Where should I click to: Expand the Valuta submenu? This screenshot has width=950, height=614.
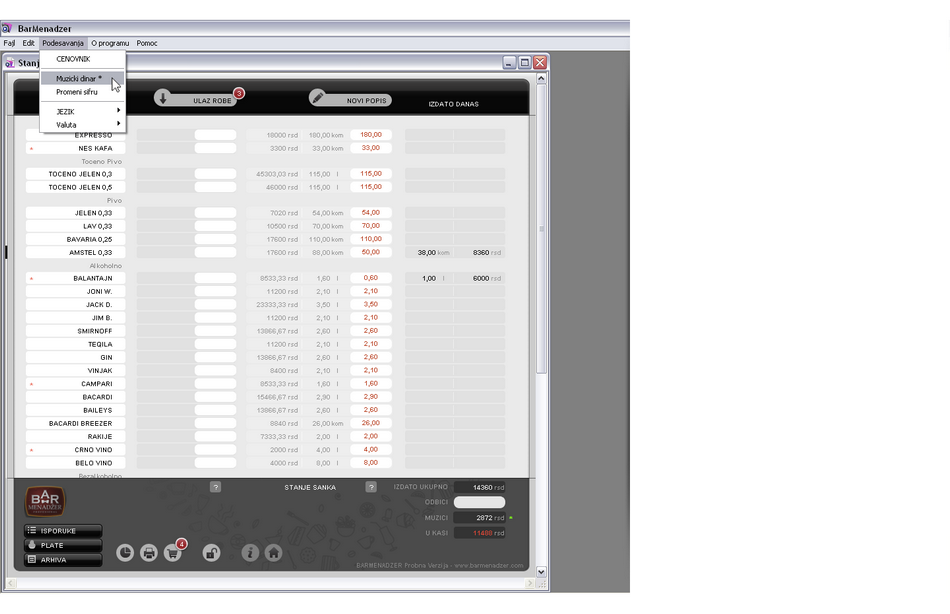point(82,125)
